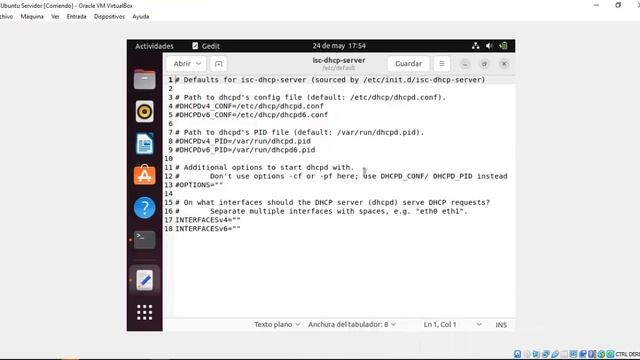Open the VirtualBox Ver menu
640x360 pixels.
55,16
